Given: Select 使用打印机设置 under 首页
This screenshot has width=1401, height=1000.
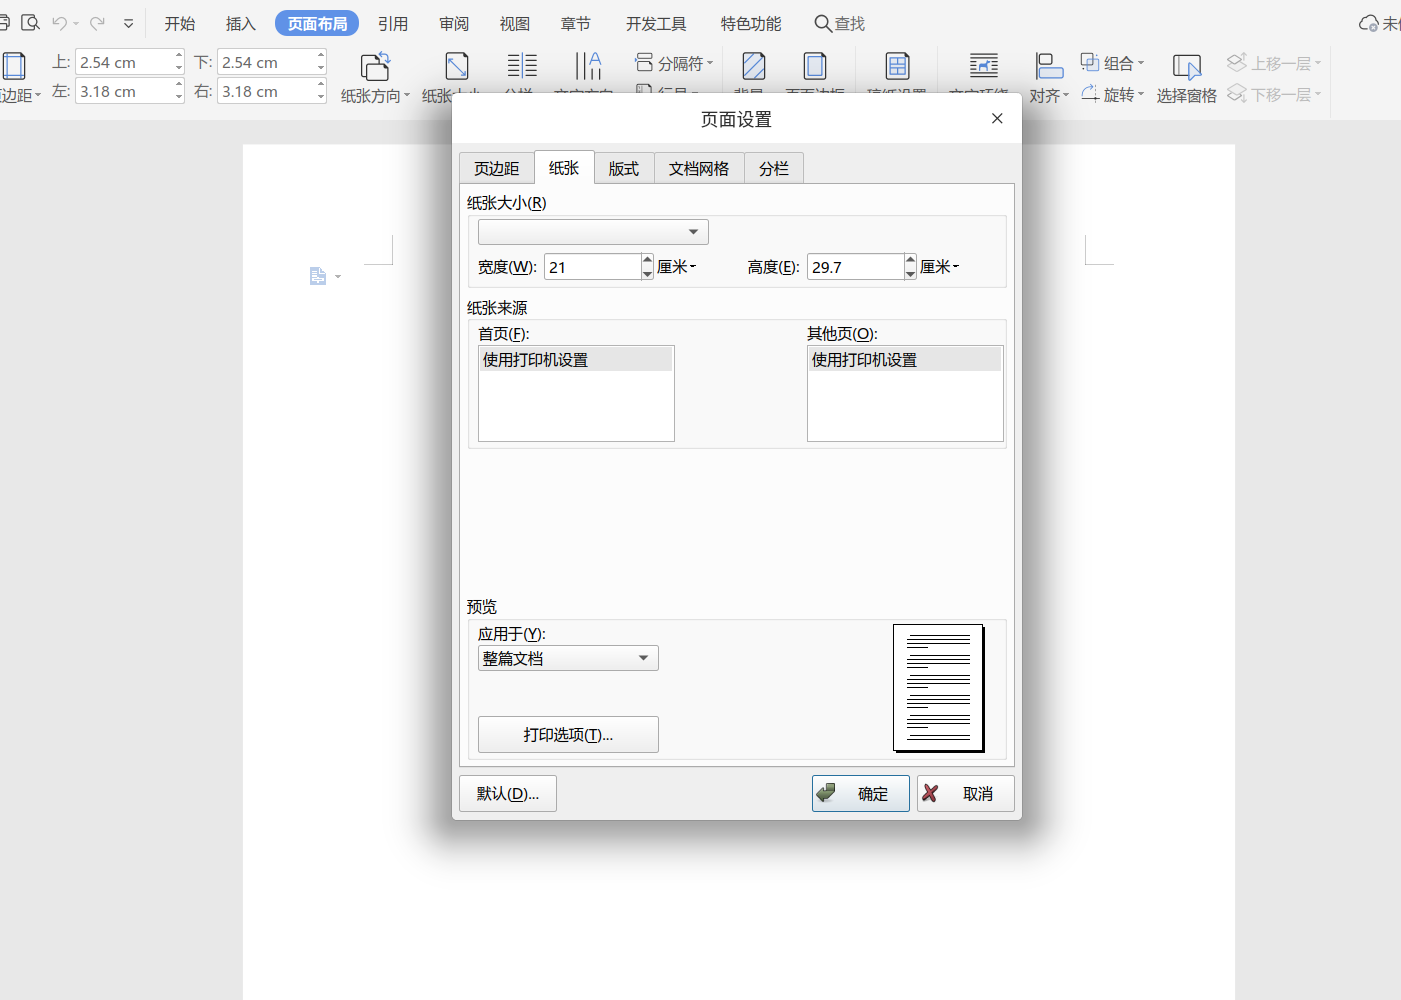Looking at the screenshot, I should click(576, 360).
